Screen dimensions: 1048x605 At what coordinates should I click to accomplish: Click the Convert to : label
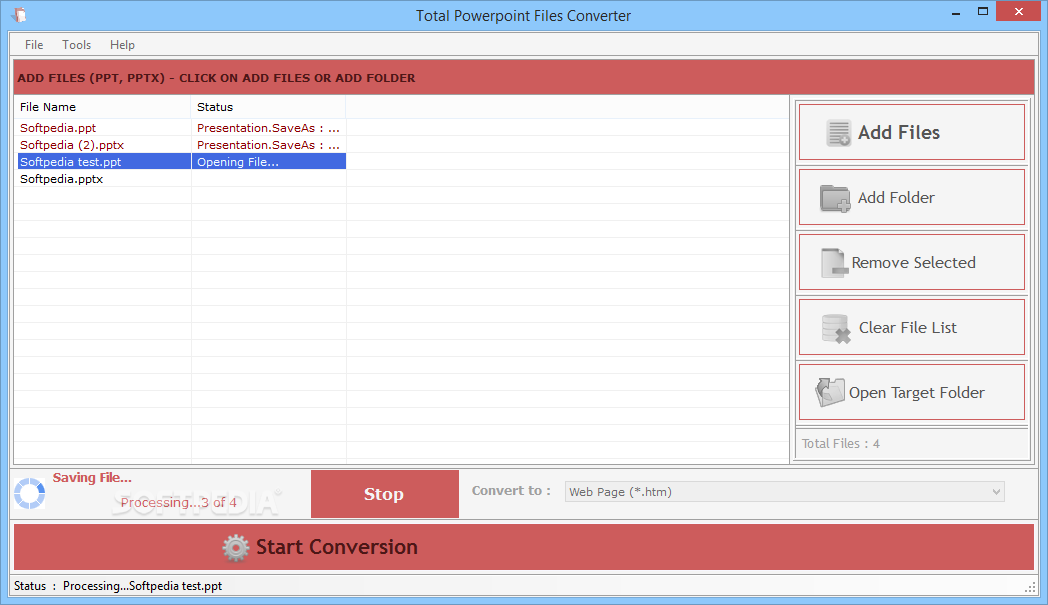511,491
